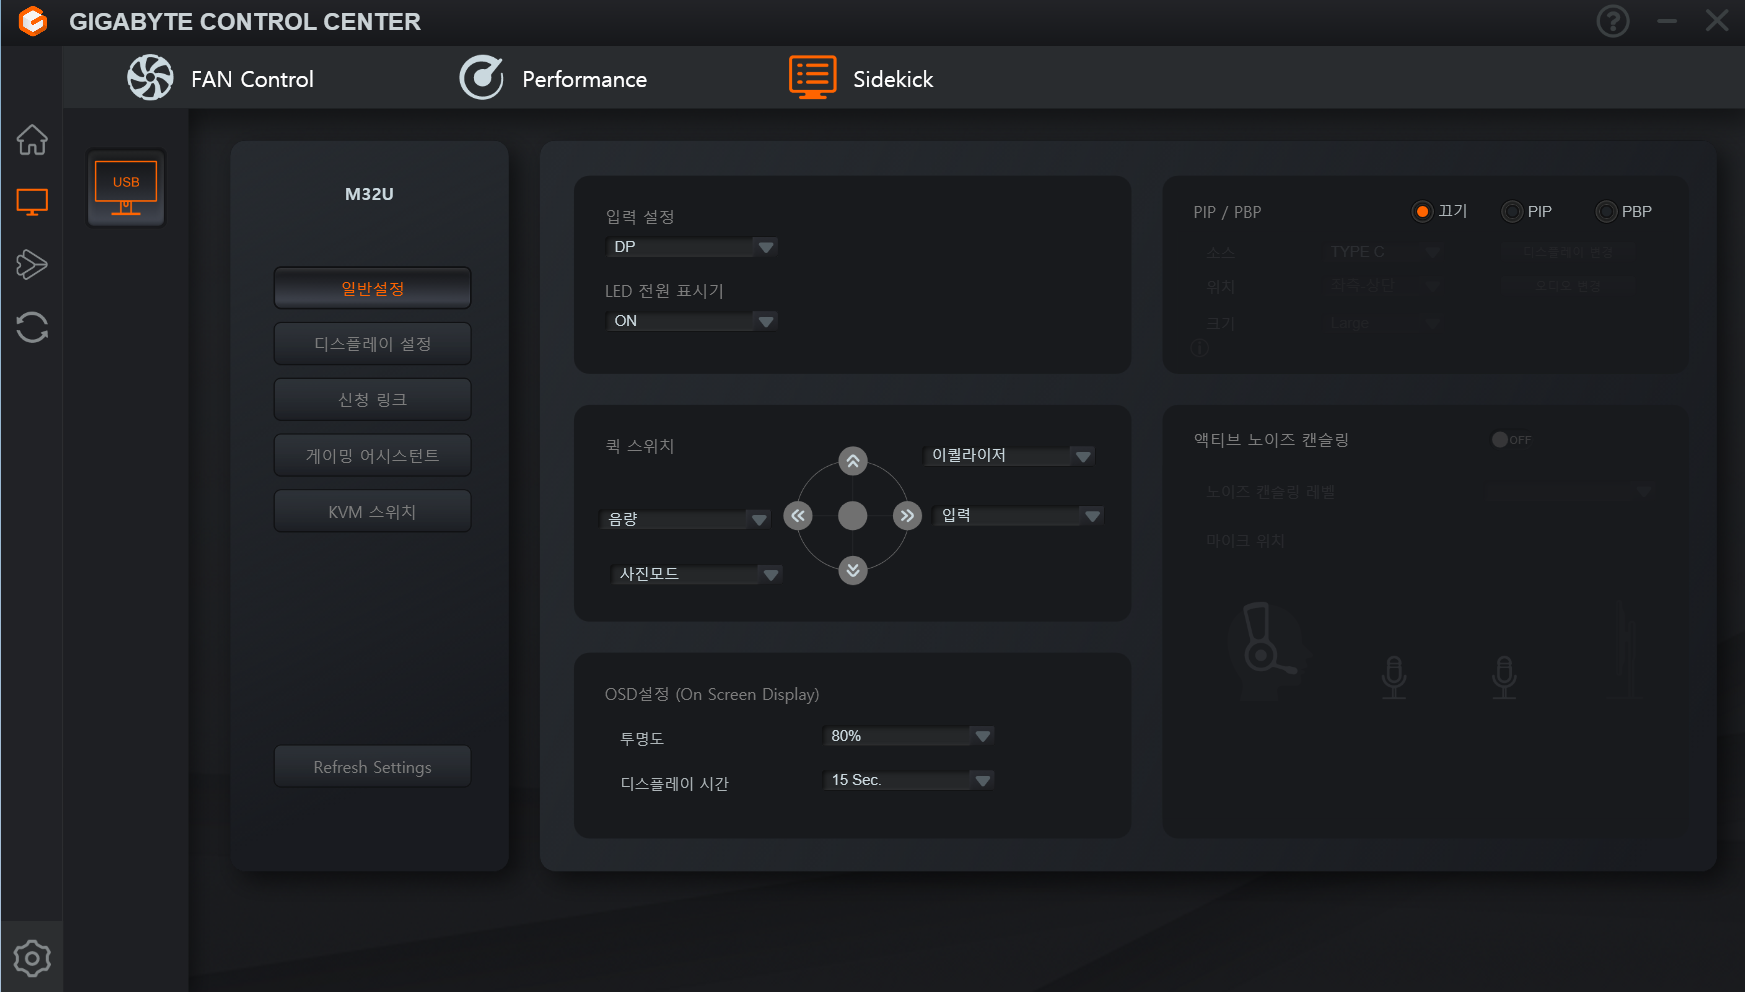Select the microphone icon nearest the monitor side view

(1504, 677)
